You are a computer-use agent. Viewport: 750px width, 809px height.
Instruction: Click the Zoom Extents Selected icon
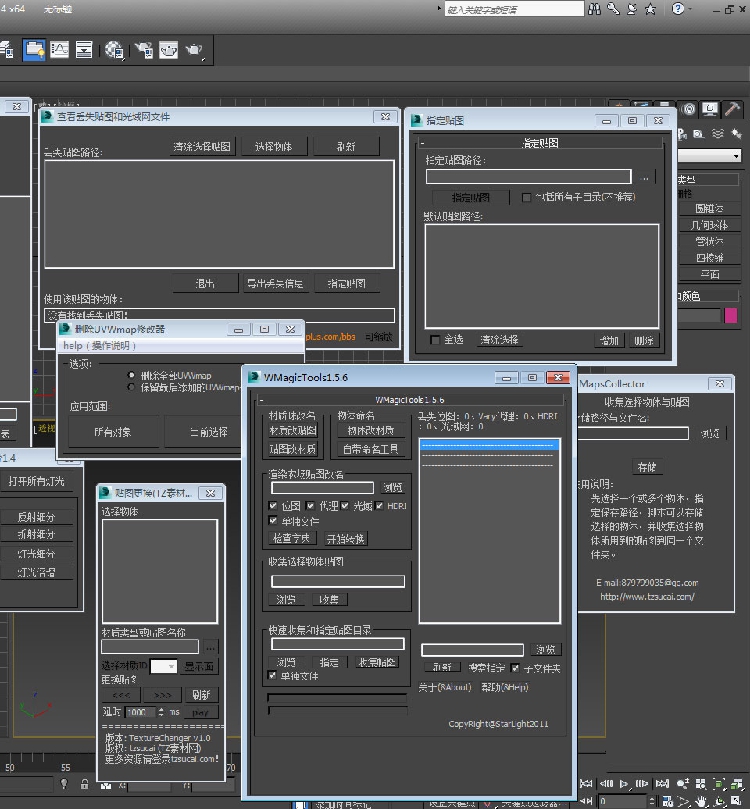click(x=719, y=784)
